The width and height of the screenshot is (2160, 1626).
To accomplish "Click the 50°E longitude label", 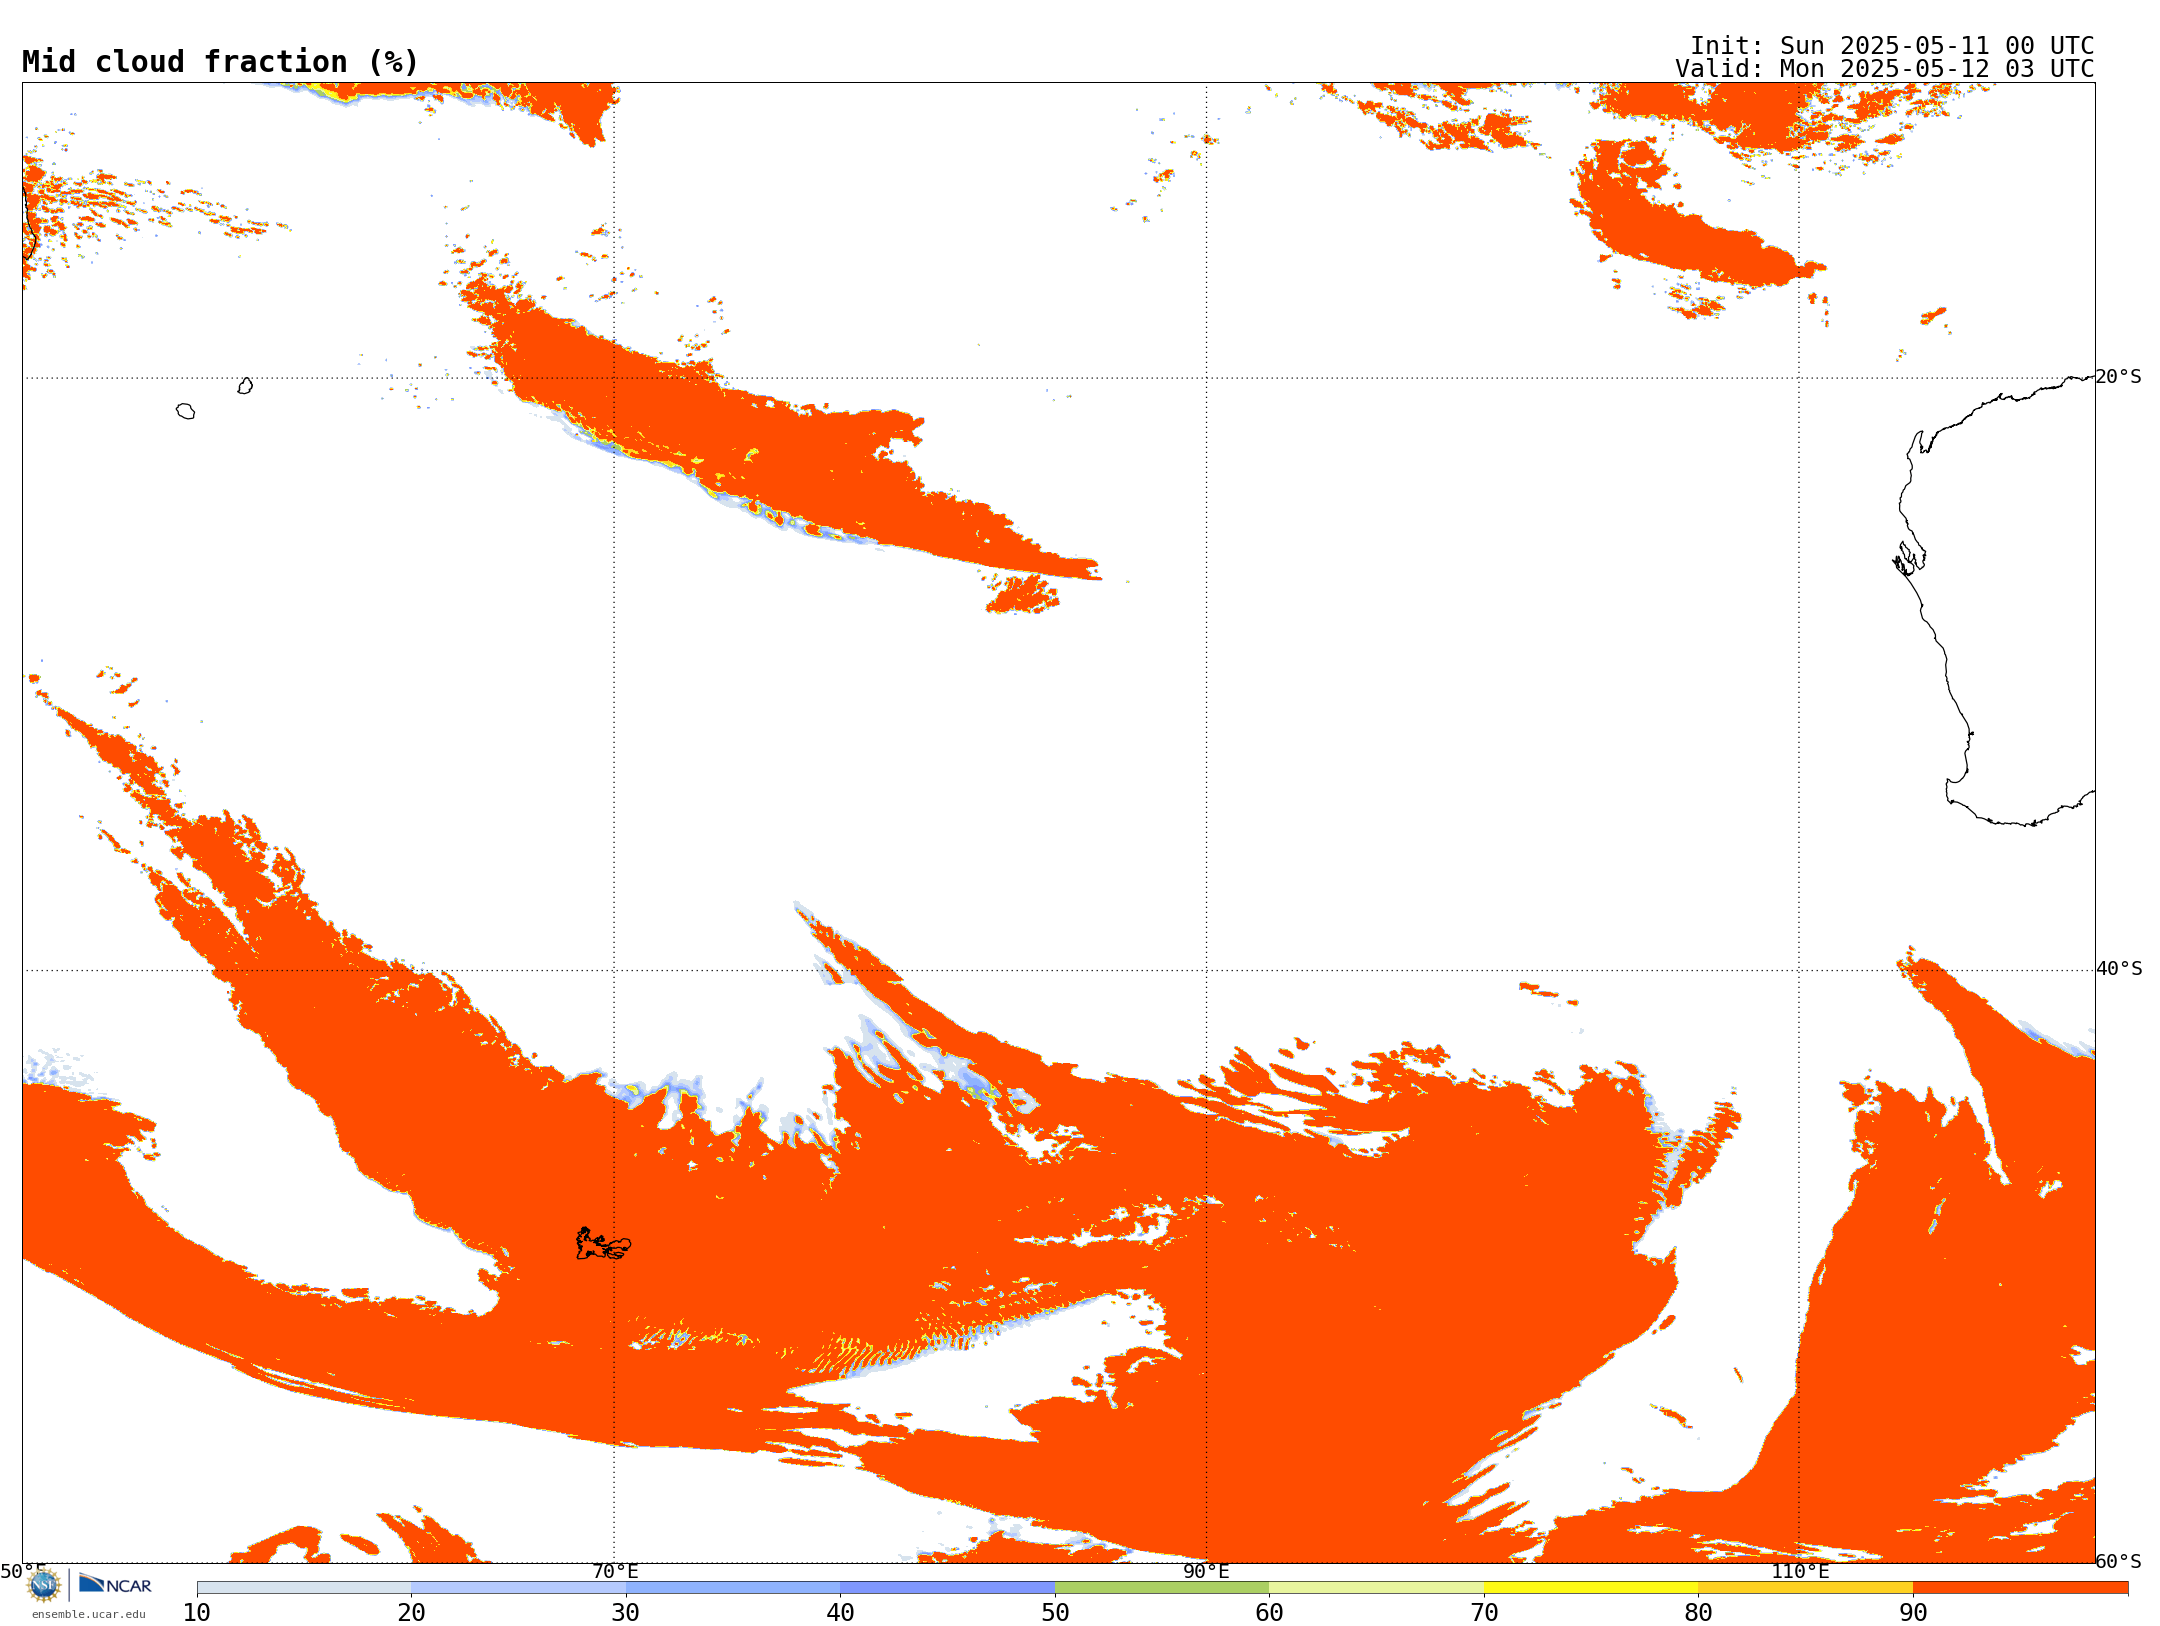I will (x=23, y=1572).
